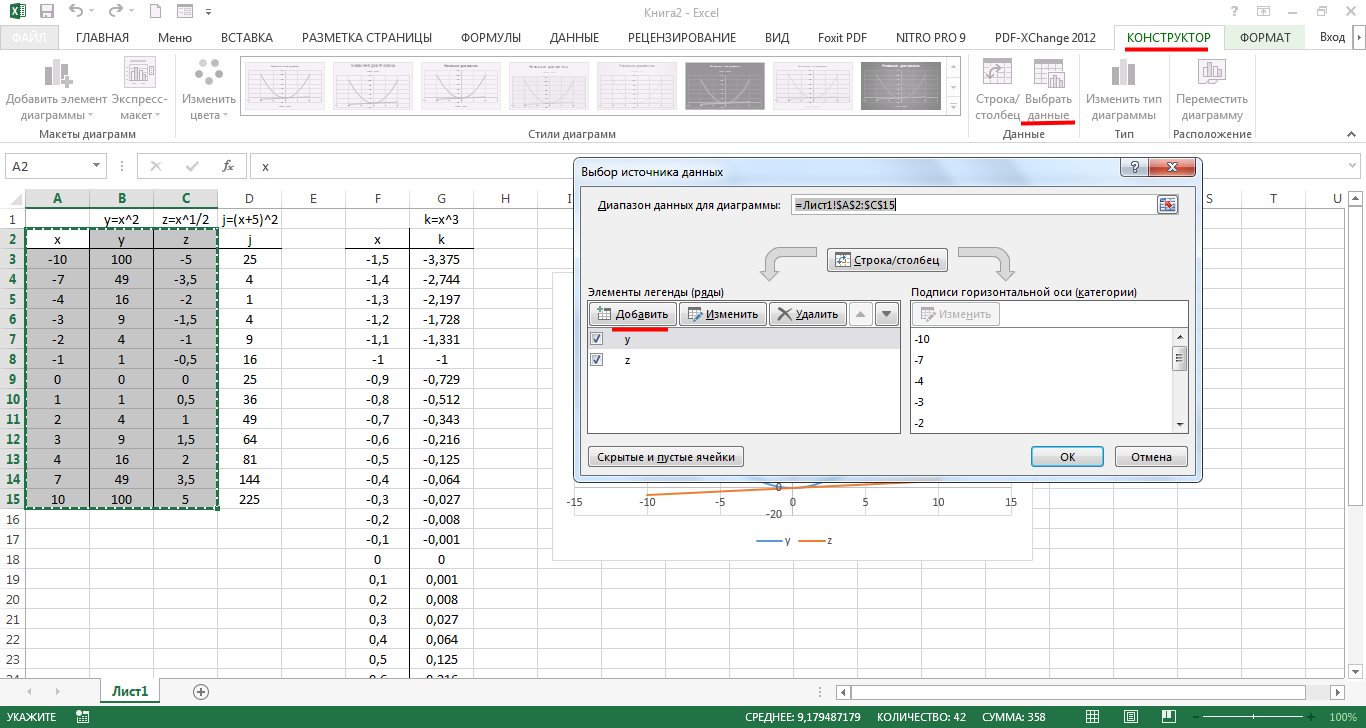Open the ФОРМУЛЫ ribbon tab
Viewport: 1366px width, 728px height.
click(x=490, y=38)
